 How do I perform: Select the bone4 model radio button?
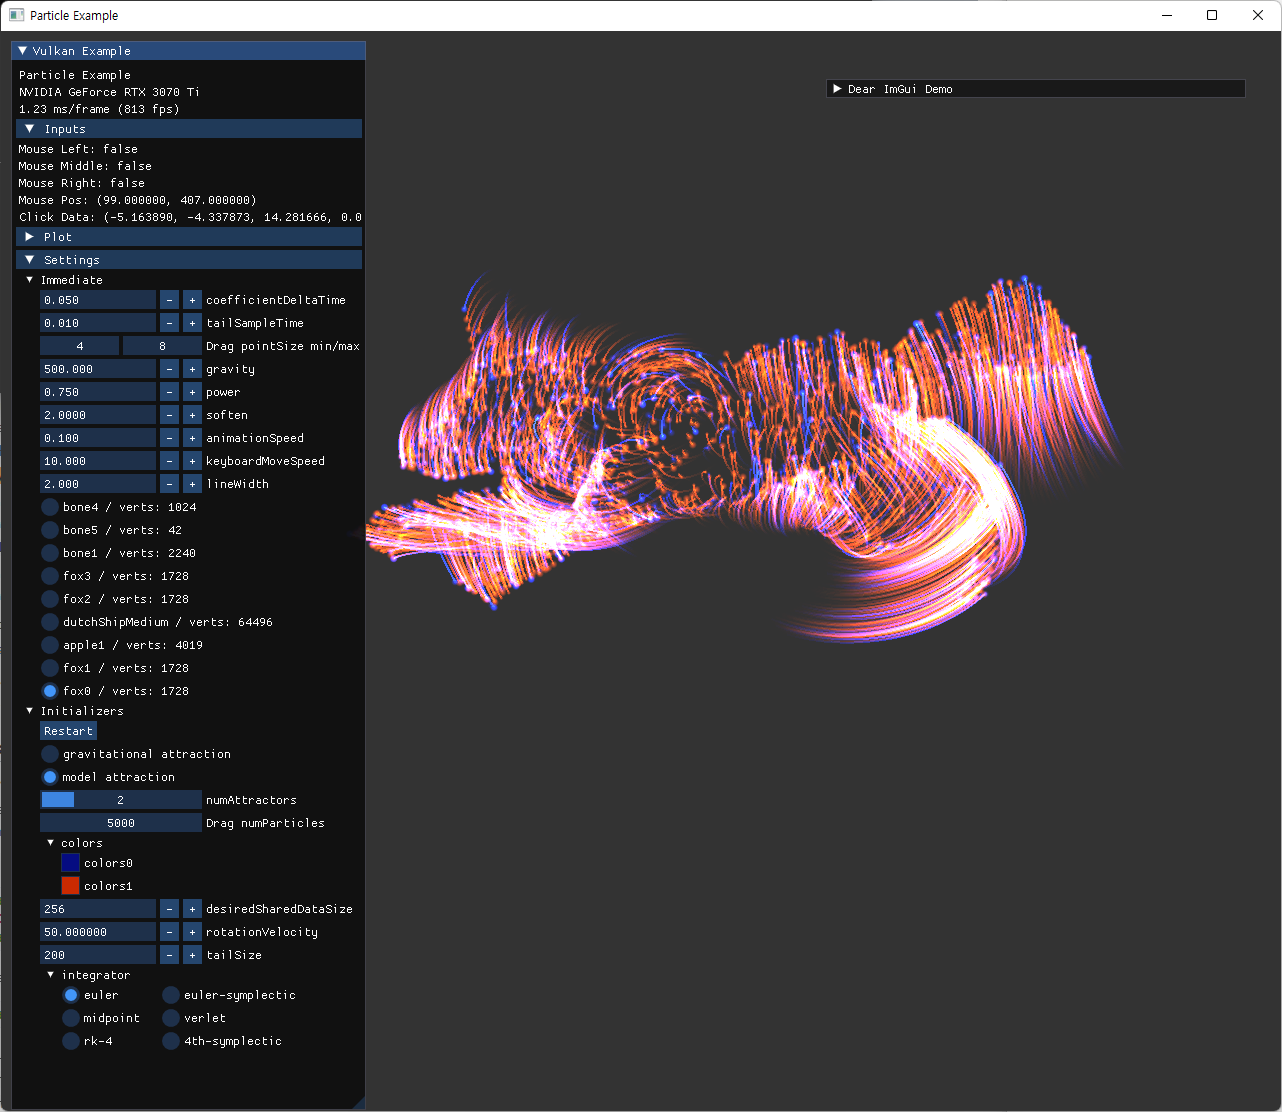pyautogui.click(x=50, y=507)
